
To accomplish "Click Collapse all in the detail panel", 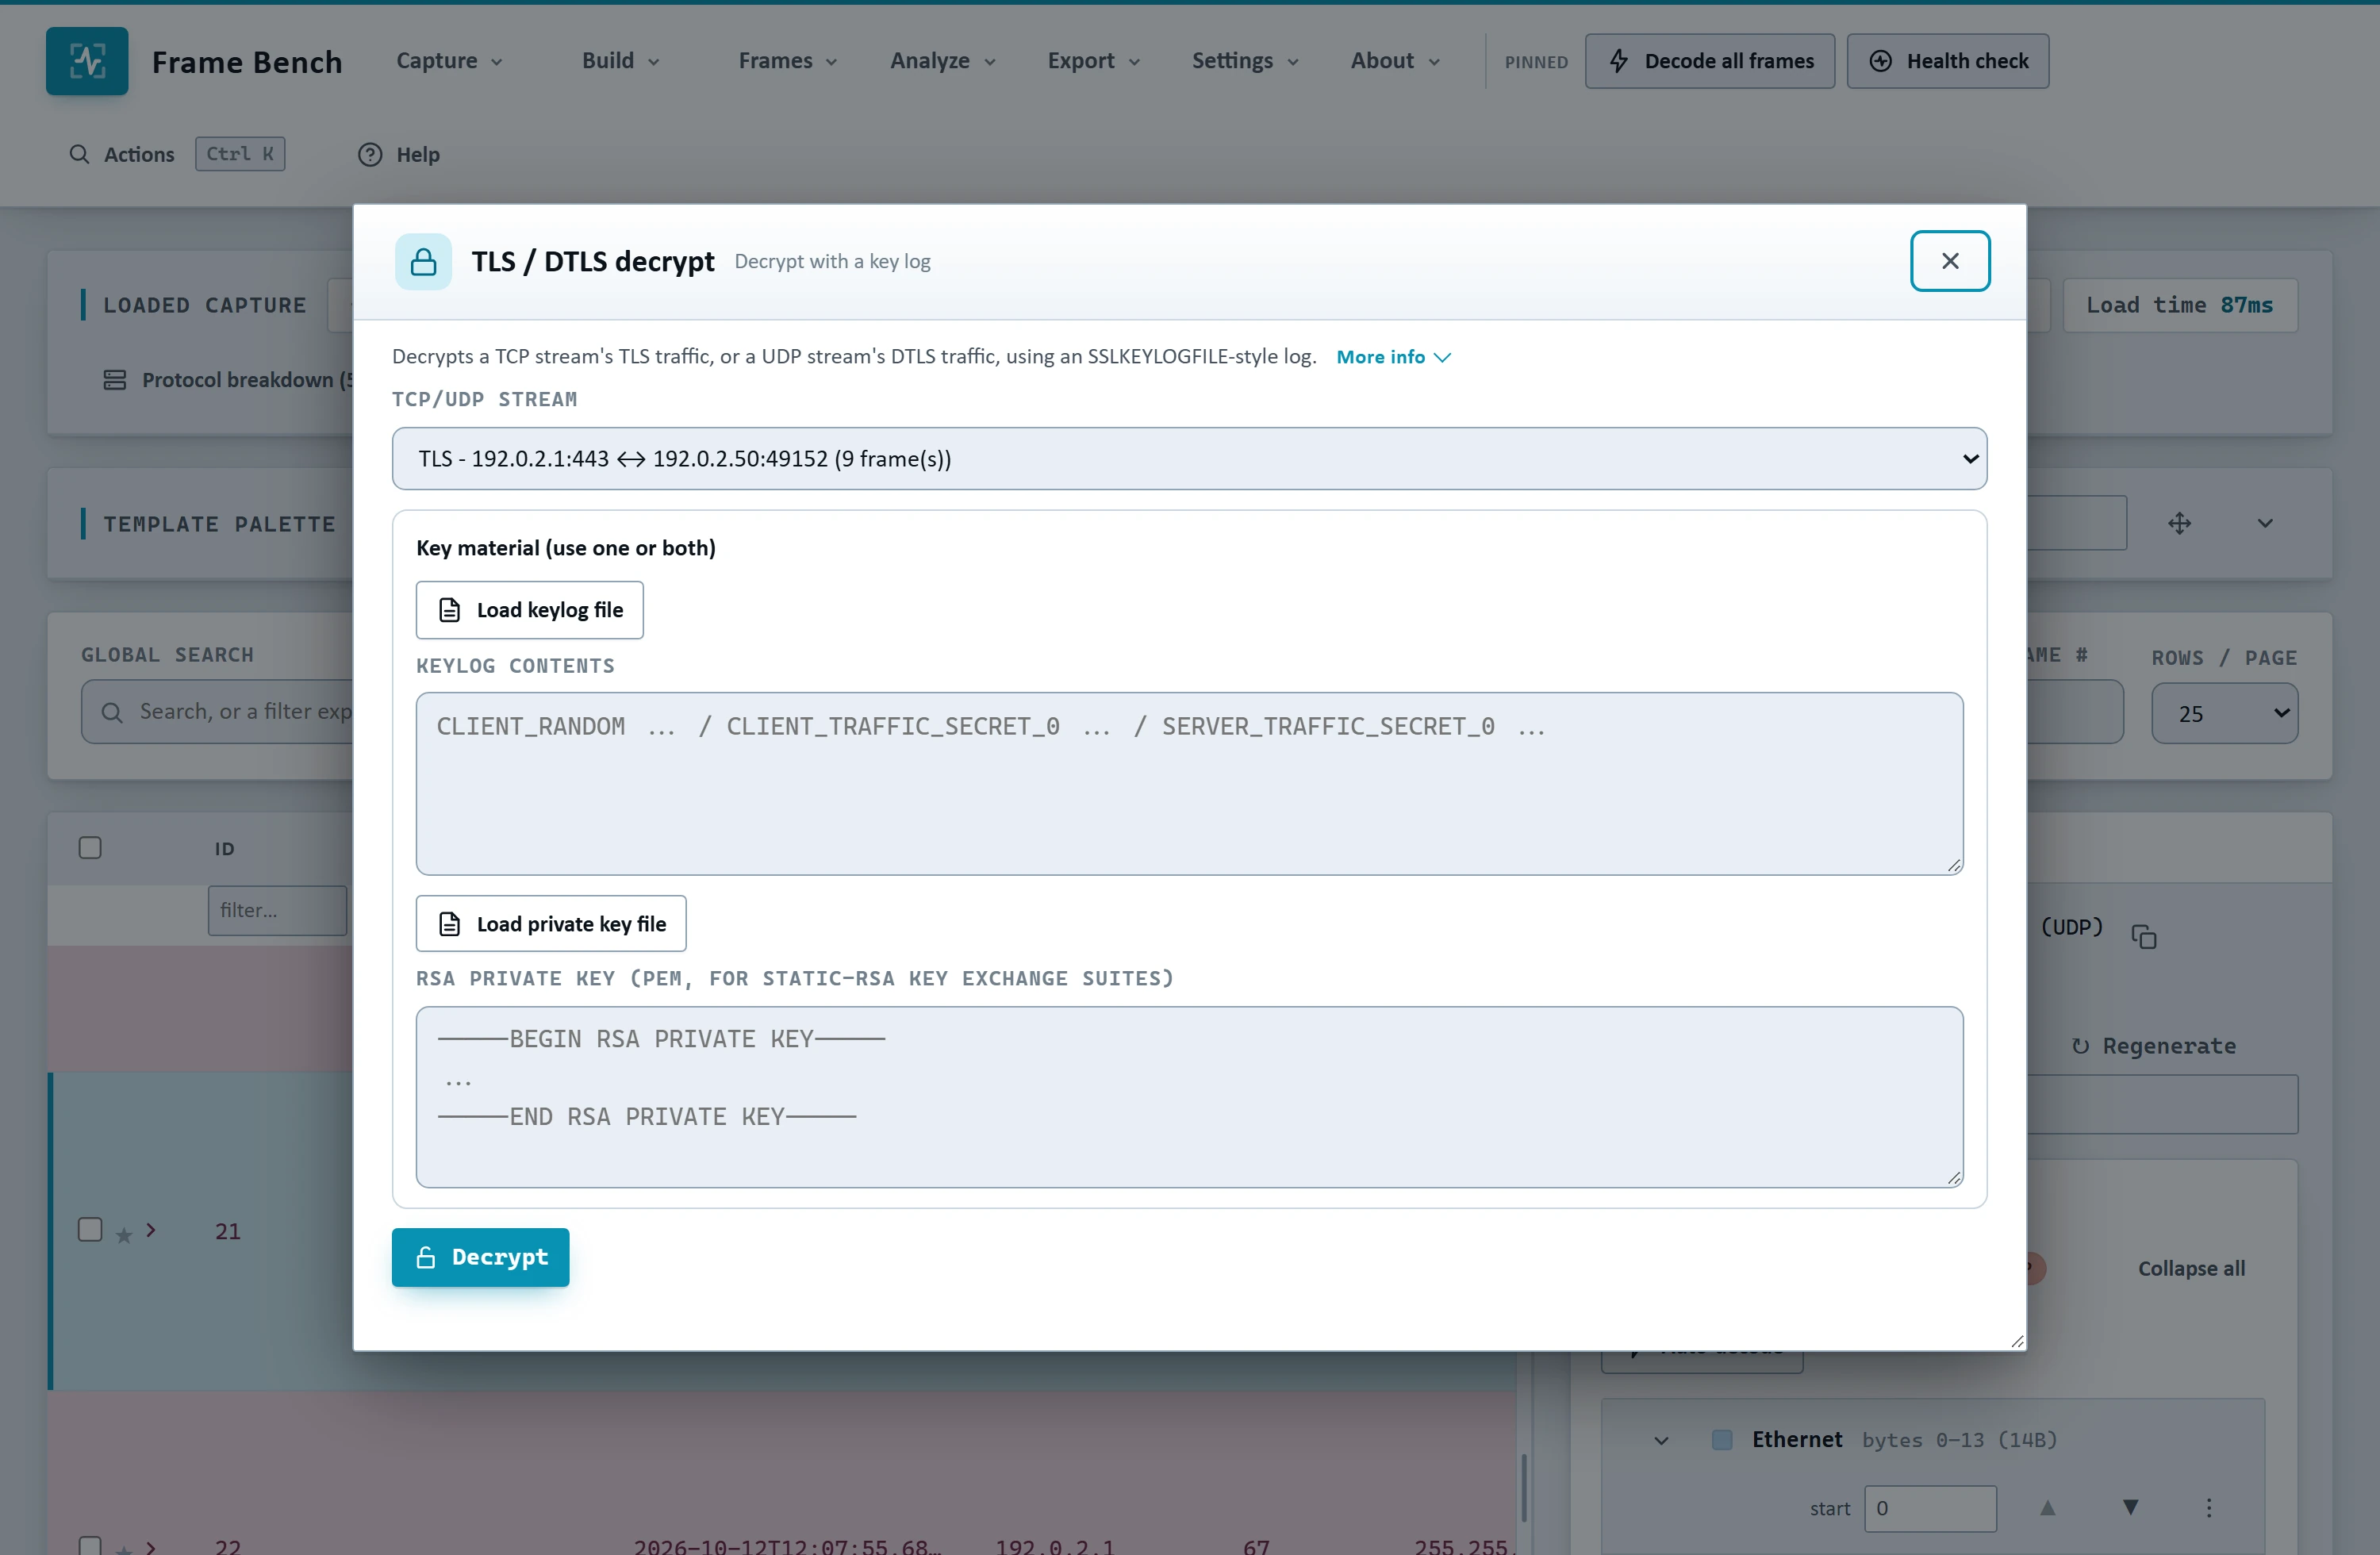I will point(2191,1268).
